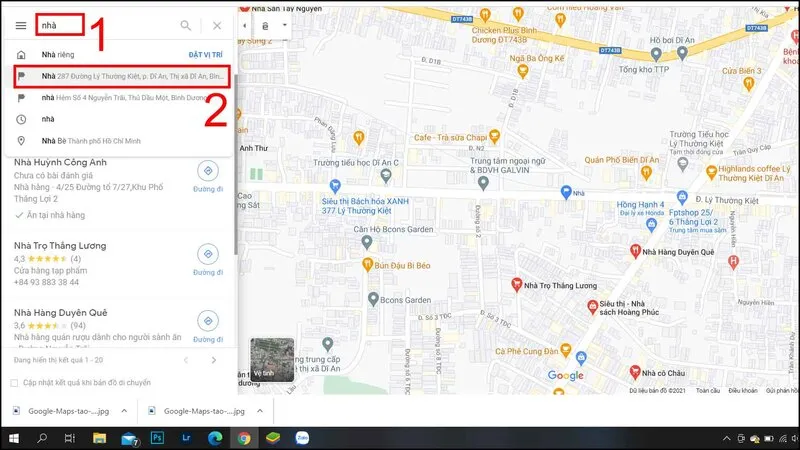Click the Wi-Fi network tray icon
The width and height of the screenshot is (800, 450).
pos(783,439)
